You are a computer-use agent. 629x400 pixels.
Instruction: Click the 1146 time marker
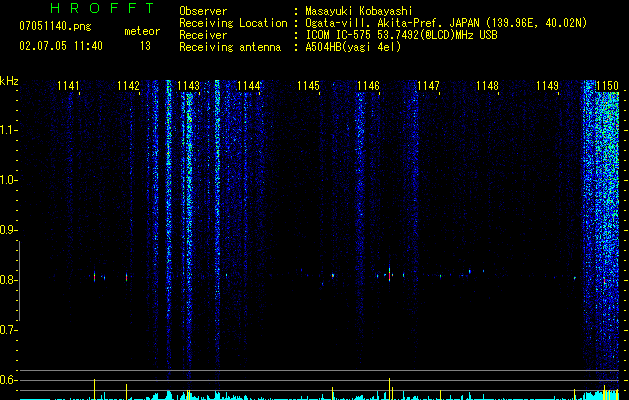tap(368, 86)
